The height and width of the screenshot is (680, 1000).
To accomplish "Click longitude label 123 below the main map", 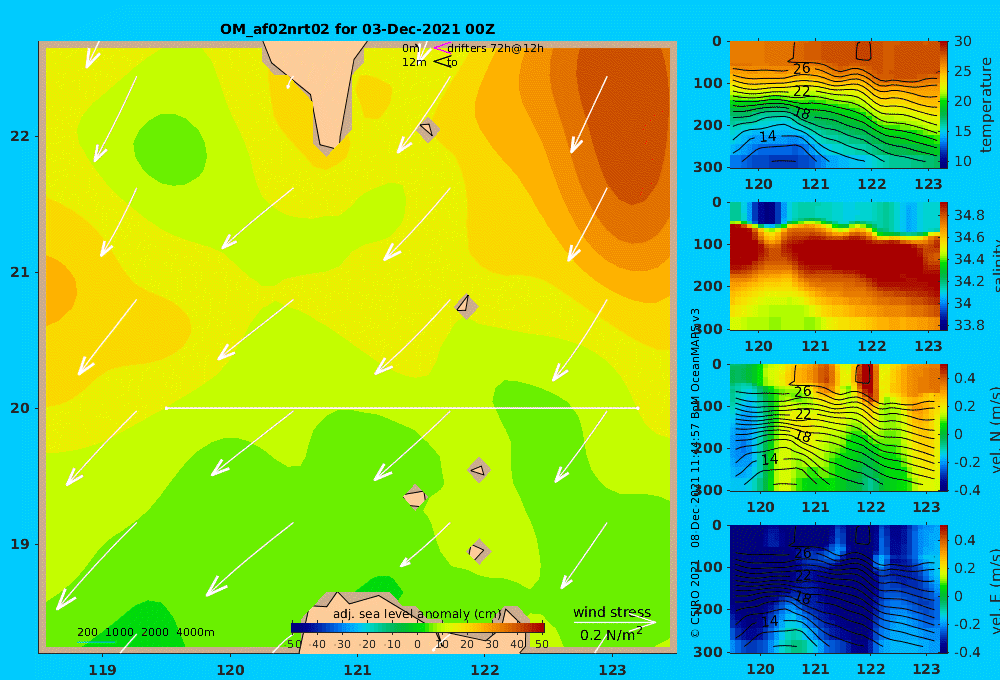I will point(612,670).
